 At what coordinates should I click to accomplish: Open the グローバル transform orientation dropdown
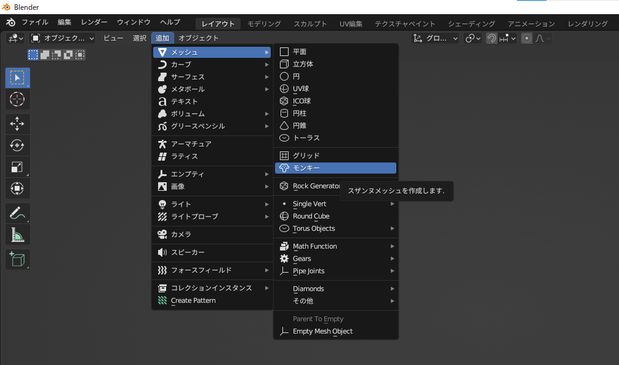(x=435, y=38)
